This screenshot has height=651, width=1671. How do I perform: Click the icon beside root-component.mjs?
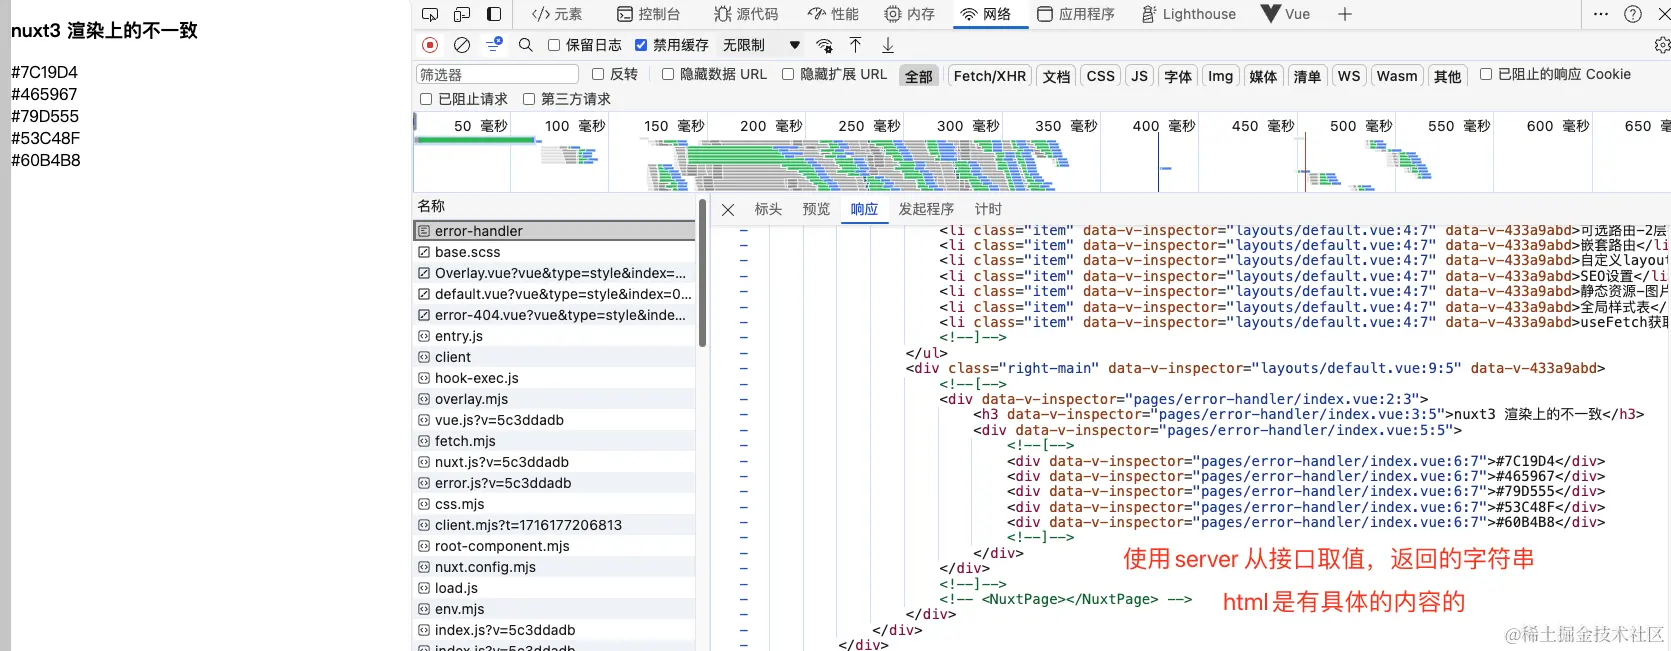[x=424, y=546]
